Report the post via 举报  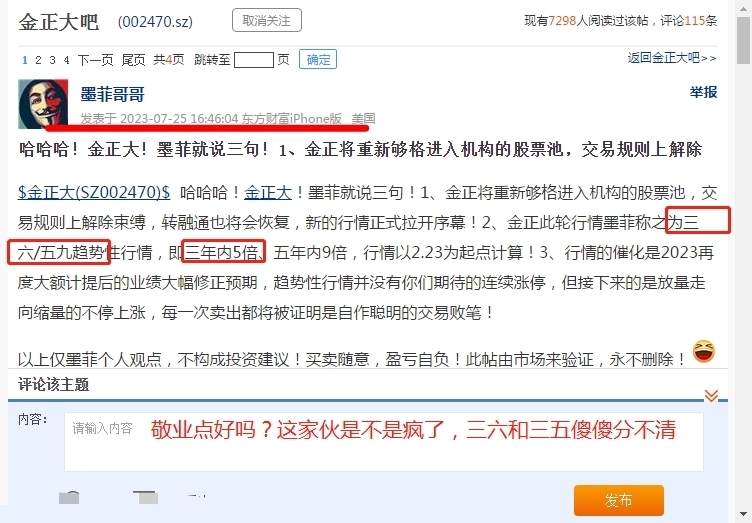[x=703, y=92]
